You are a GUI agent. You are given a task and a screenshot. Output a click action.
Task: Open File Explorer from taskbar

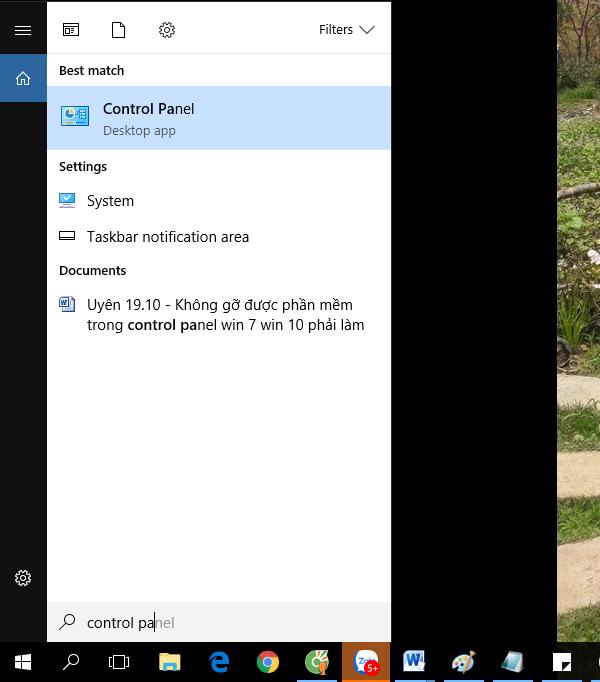coord(170,662)
